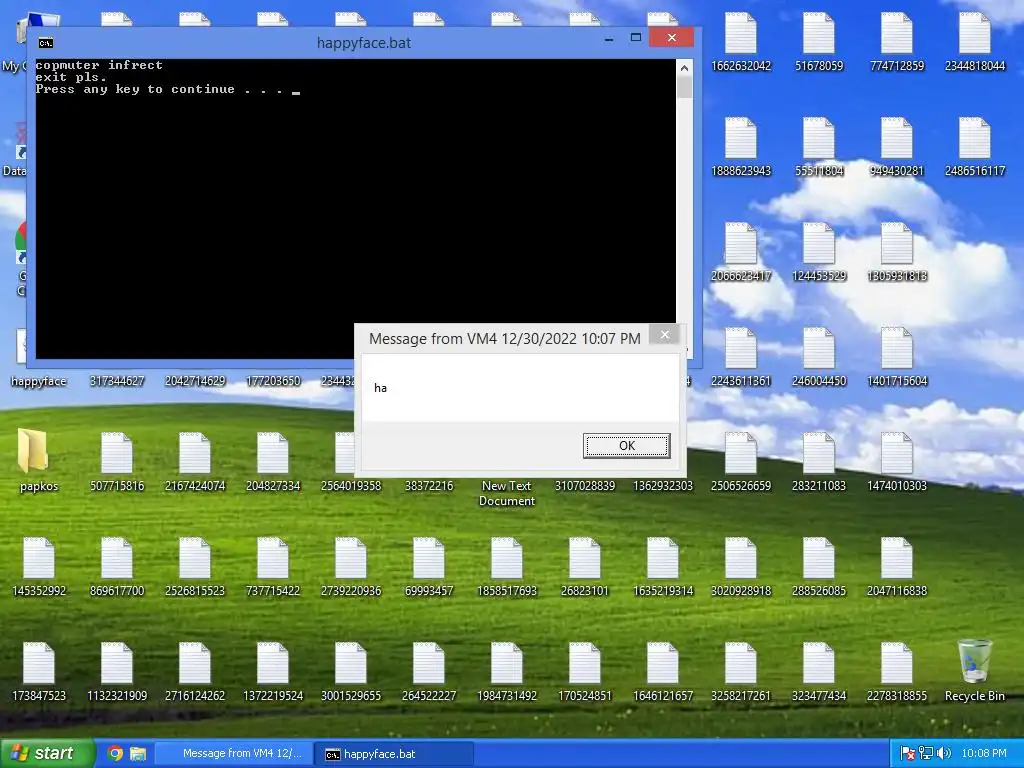Select the file 507715816

[x=116, y=462]
